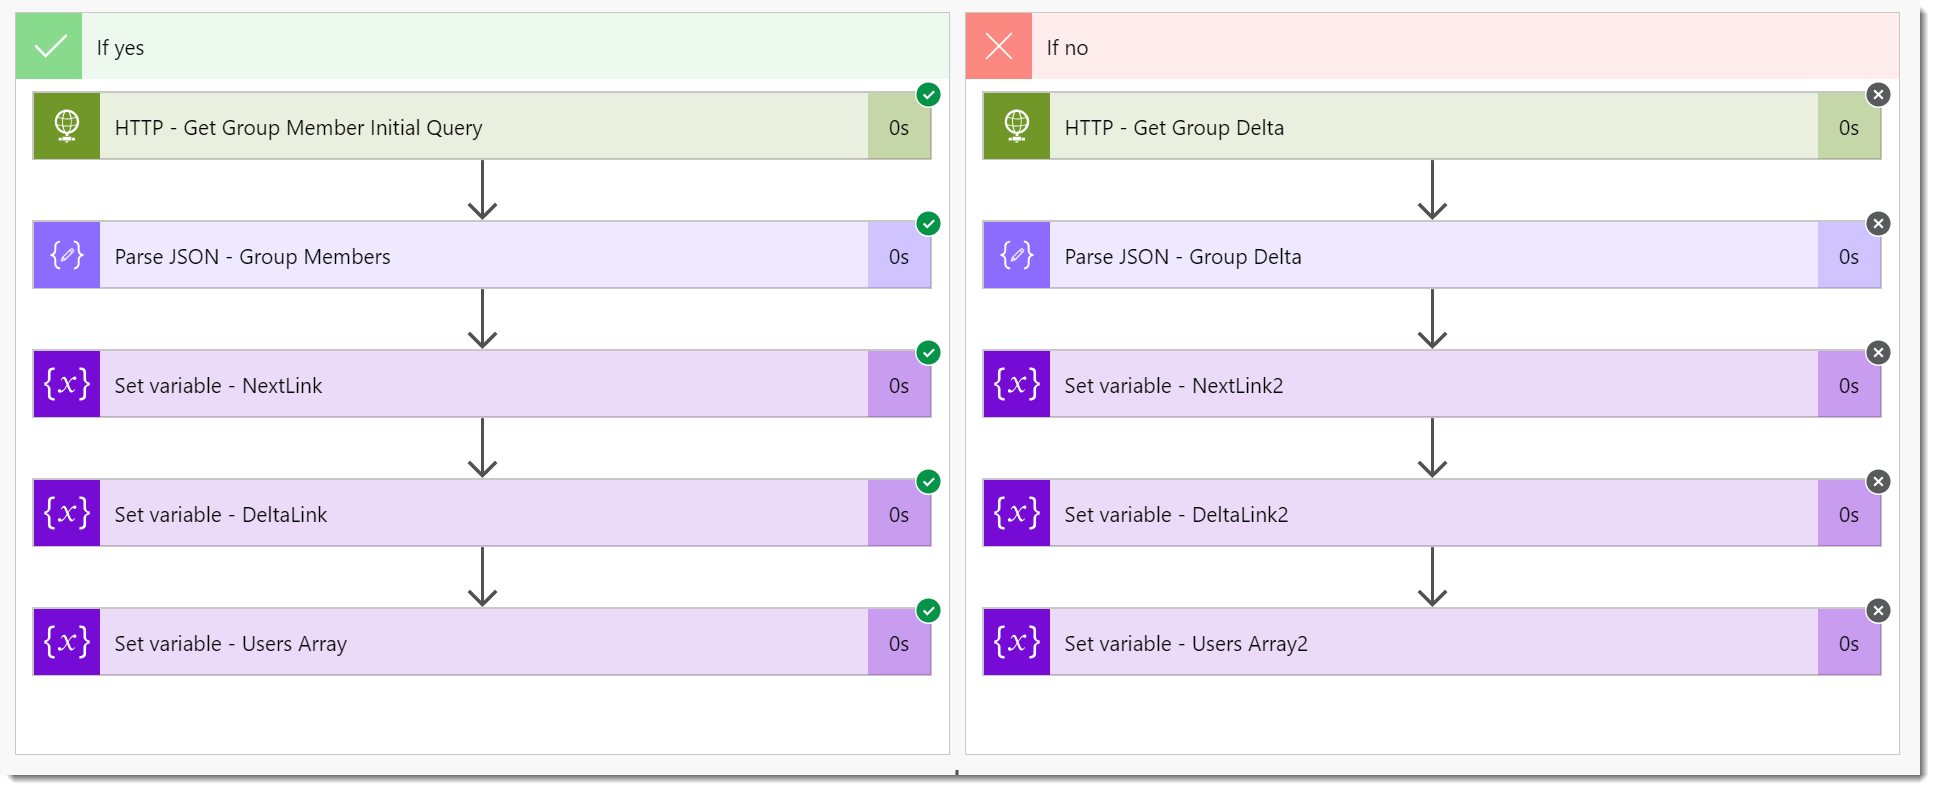Click variable icon of Set variable - Users Array
The image size is (1935, 790).
[67, 642]
